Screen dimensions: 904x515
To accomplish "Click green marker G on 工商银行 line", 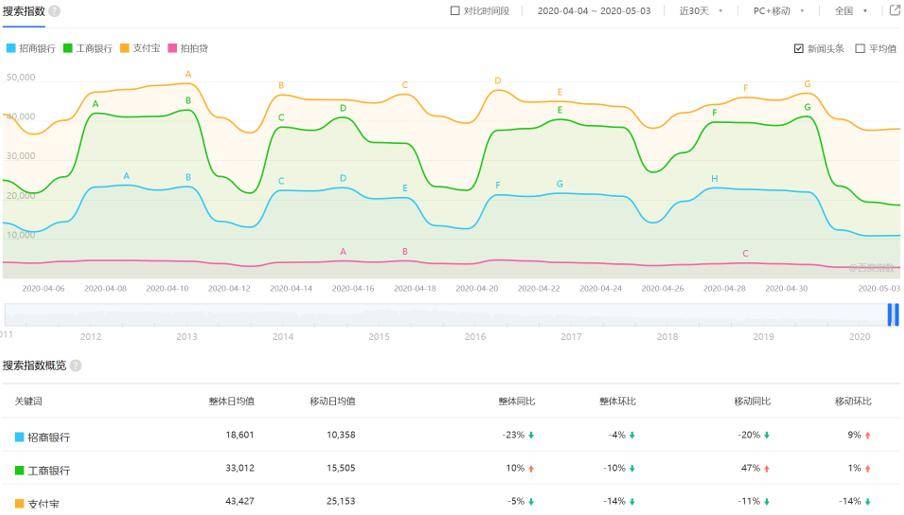I will click(807, 107).
